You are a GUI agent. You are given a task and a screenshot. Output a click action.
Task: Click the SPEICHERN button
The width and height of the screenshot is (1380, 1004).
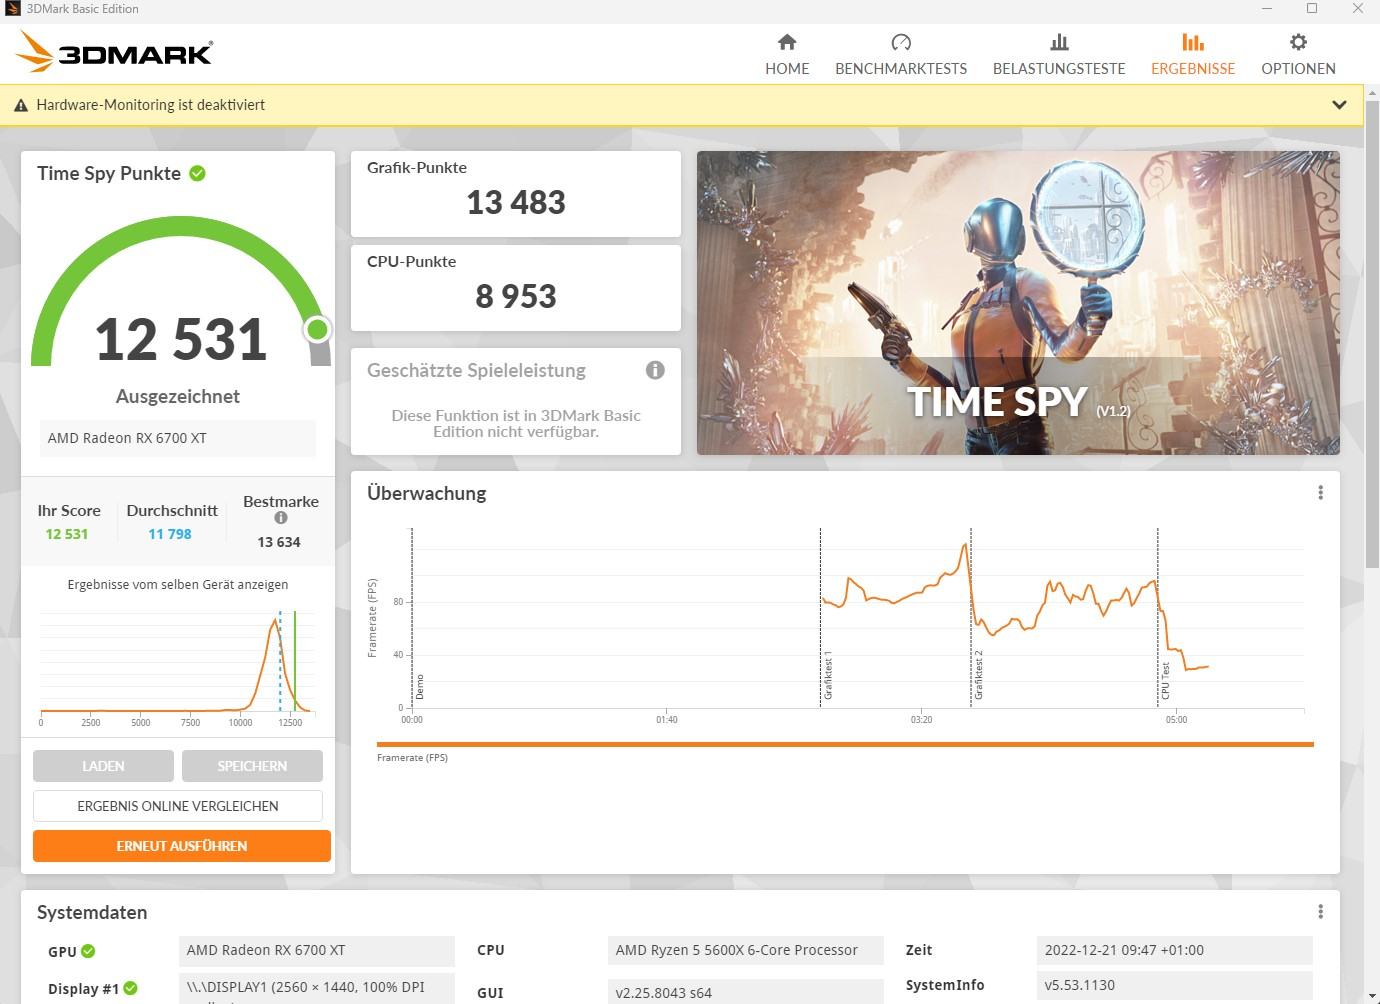[x=252, y=766]
